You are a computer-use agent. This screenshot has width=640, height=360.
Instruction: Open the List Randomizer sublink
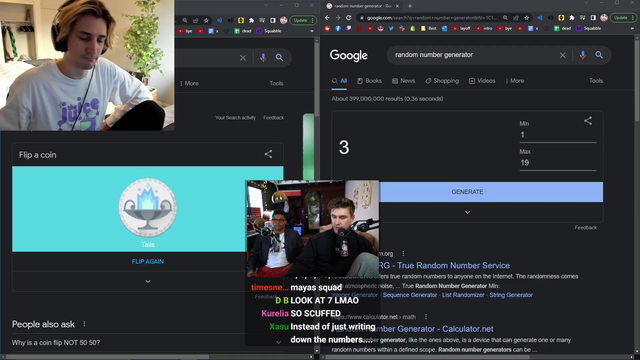[x=463, y=295]
